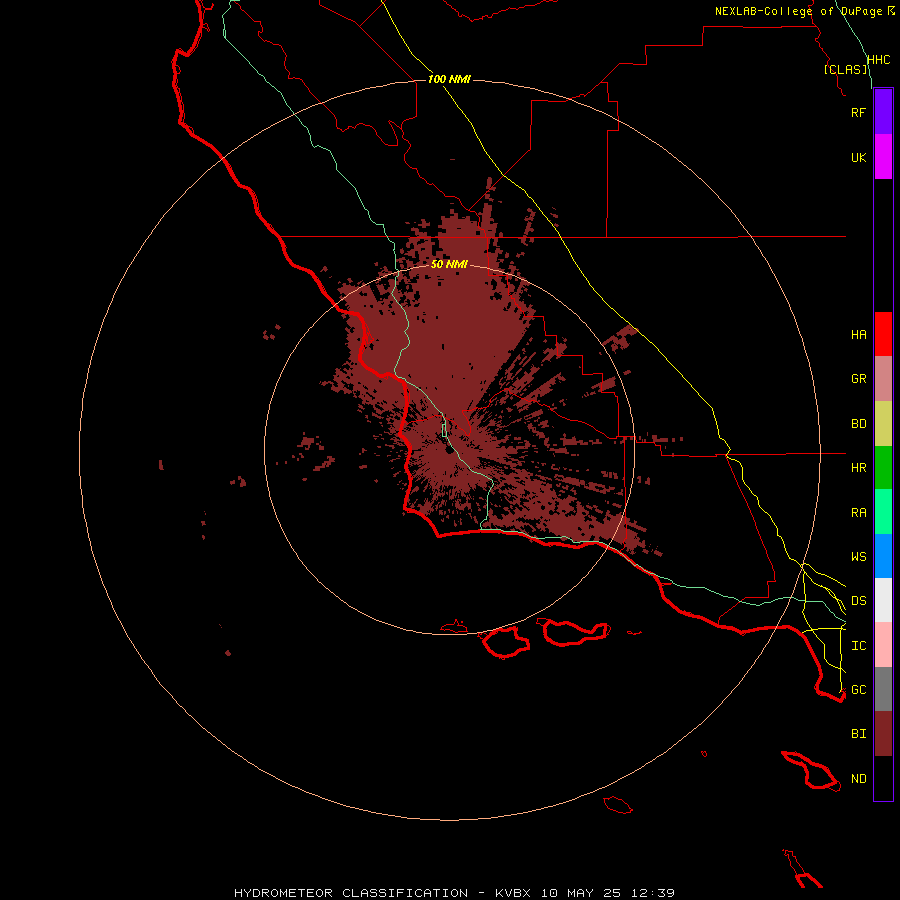The width and height of the screenshot is (900, 900).
Task: Click the UK legend label
Action: click(x=858, y=158)
